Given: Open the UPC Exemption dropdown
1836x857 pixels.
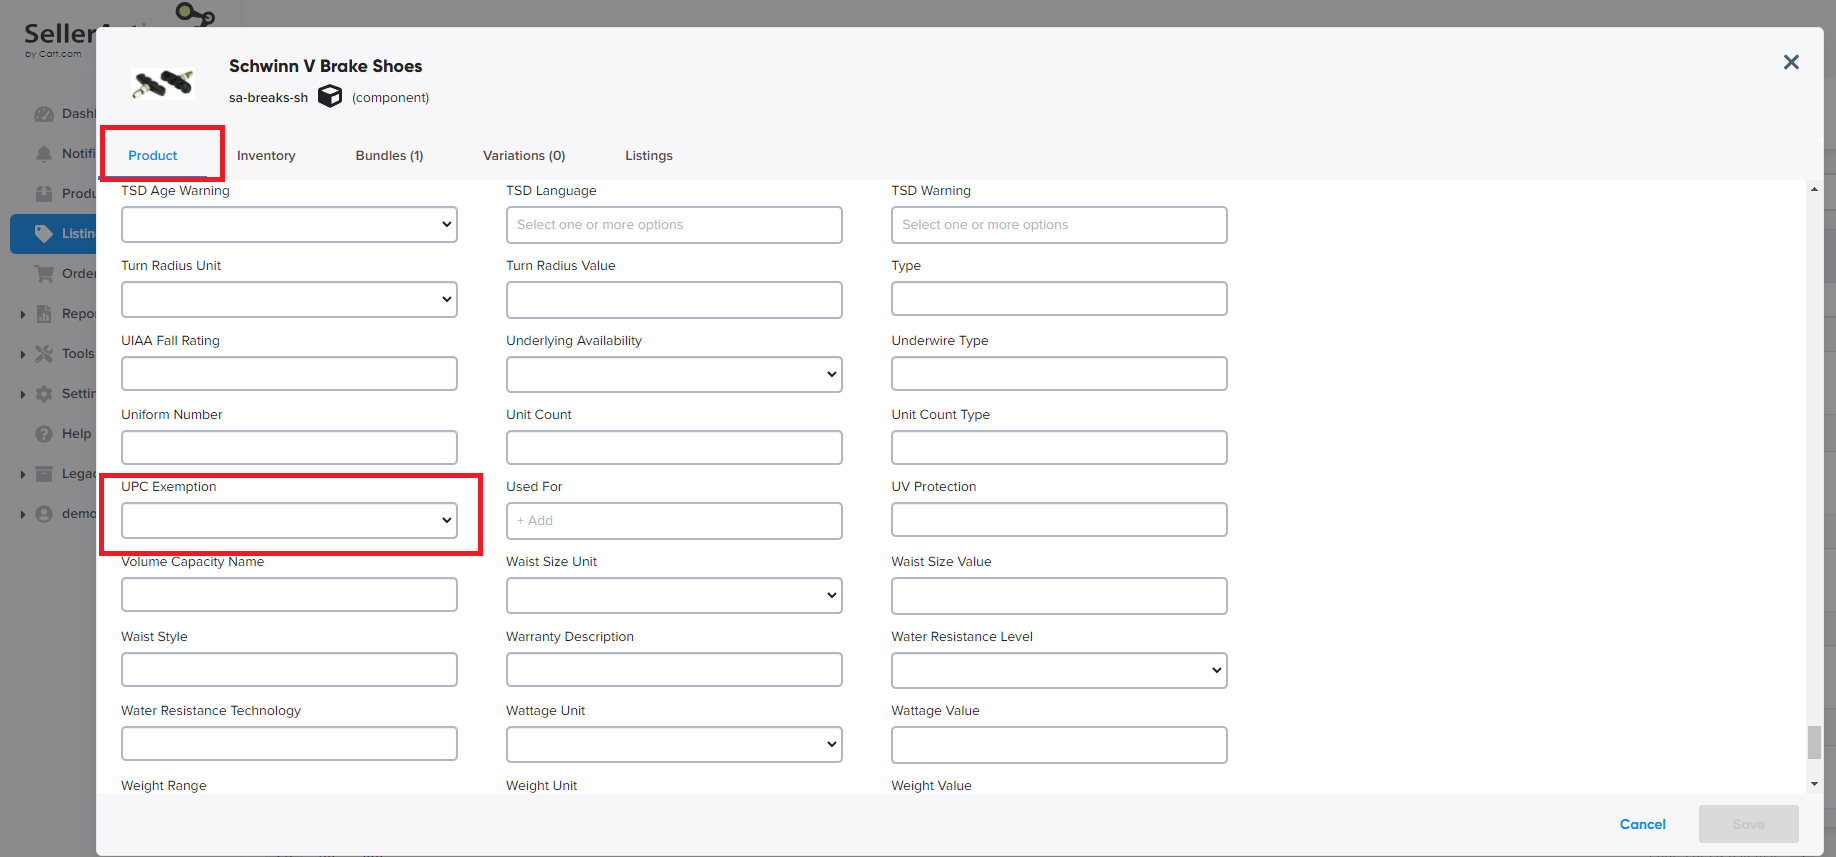Looking at the screenshot, I should click(289, 520).
